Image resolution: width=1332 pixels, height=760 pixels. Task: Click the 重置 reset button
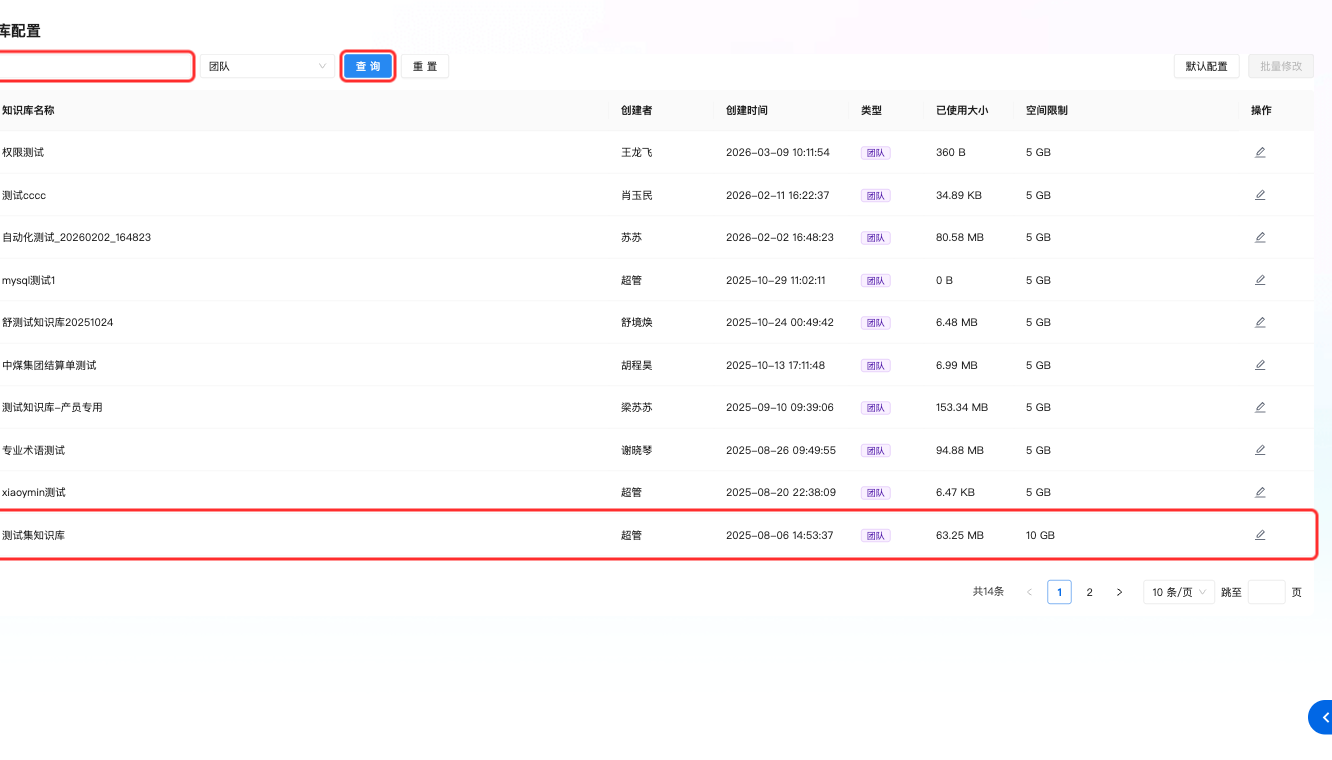(x=425, y=66)
